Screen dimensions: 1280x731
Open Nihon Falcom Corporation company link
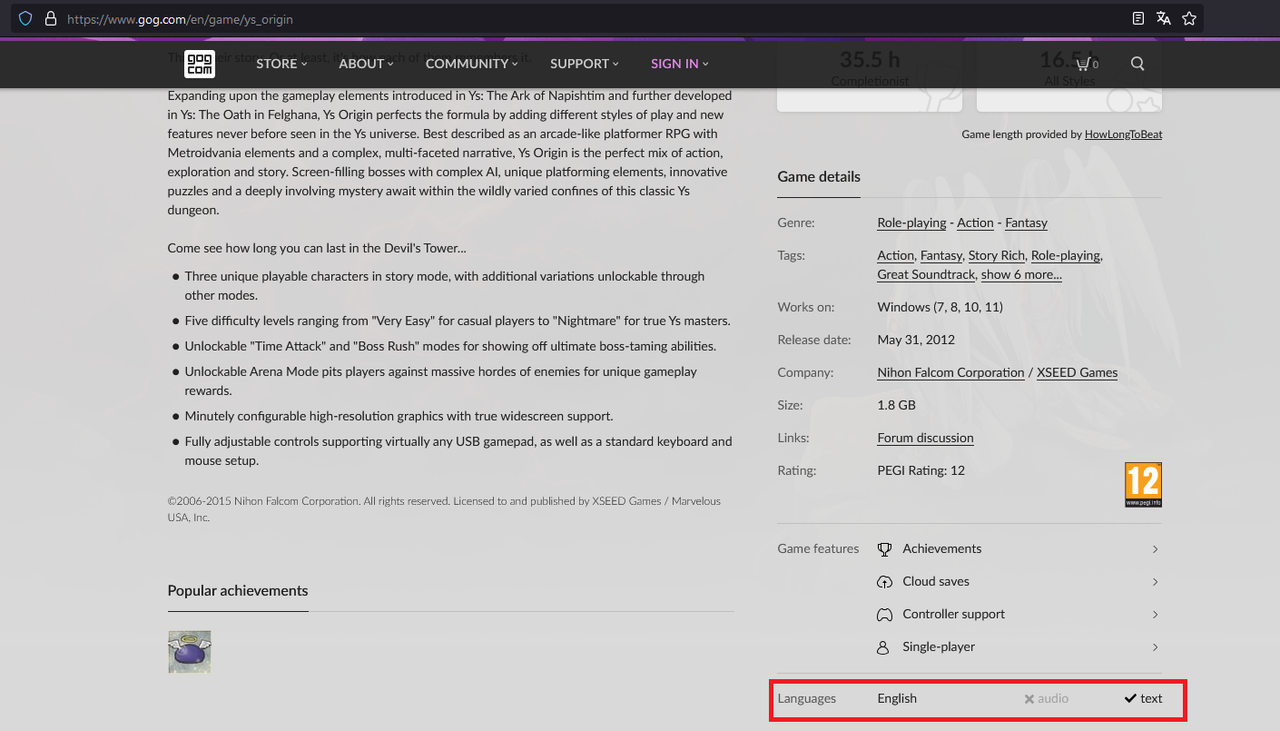[x=951, y=372]
